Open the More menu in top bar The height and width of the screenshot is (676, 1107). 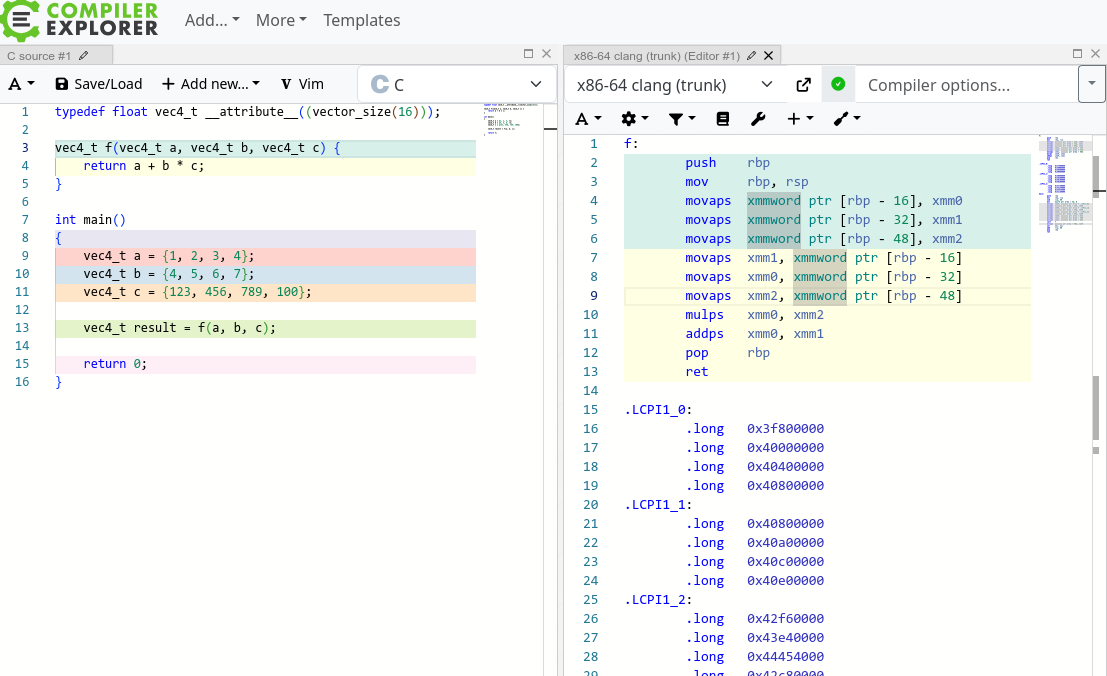click(x=281, y=20)
